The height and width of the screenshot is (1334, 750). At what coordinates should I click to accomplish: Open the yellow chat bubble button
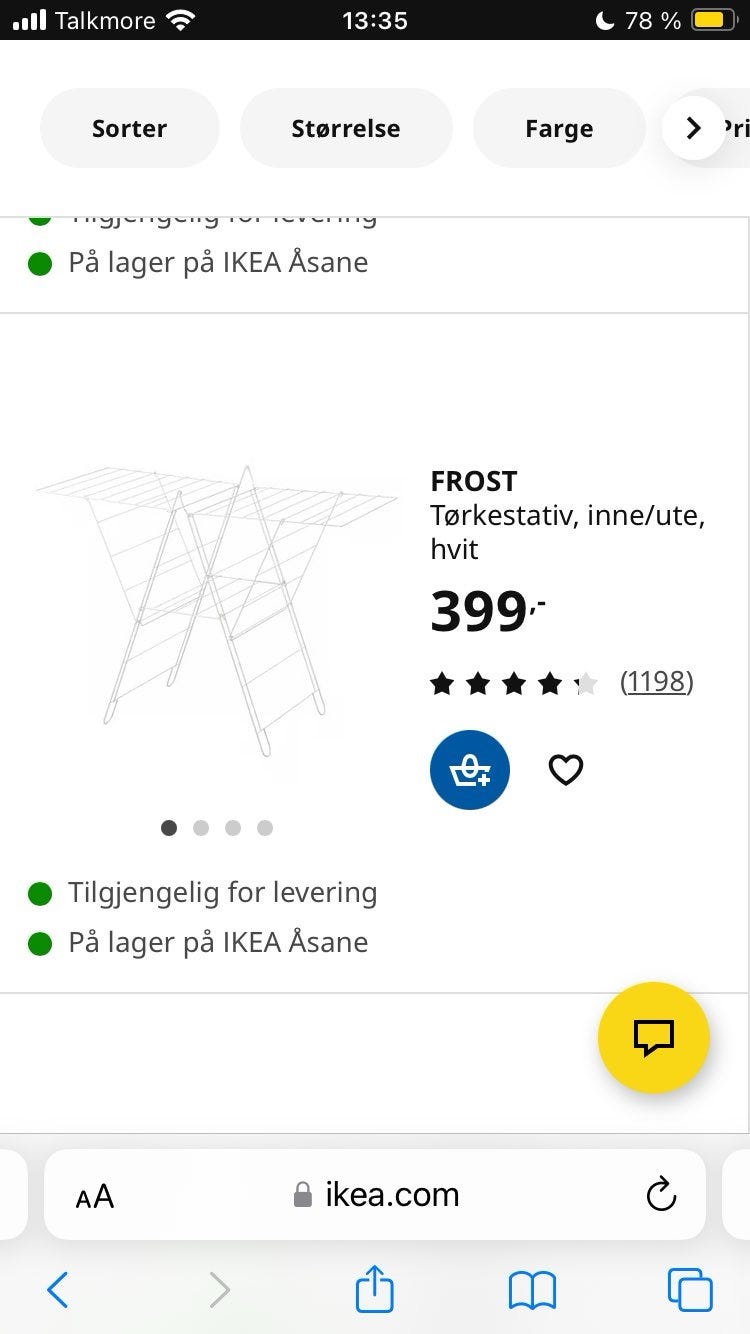pyautogui.click(x=654, y=1037)
